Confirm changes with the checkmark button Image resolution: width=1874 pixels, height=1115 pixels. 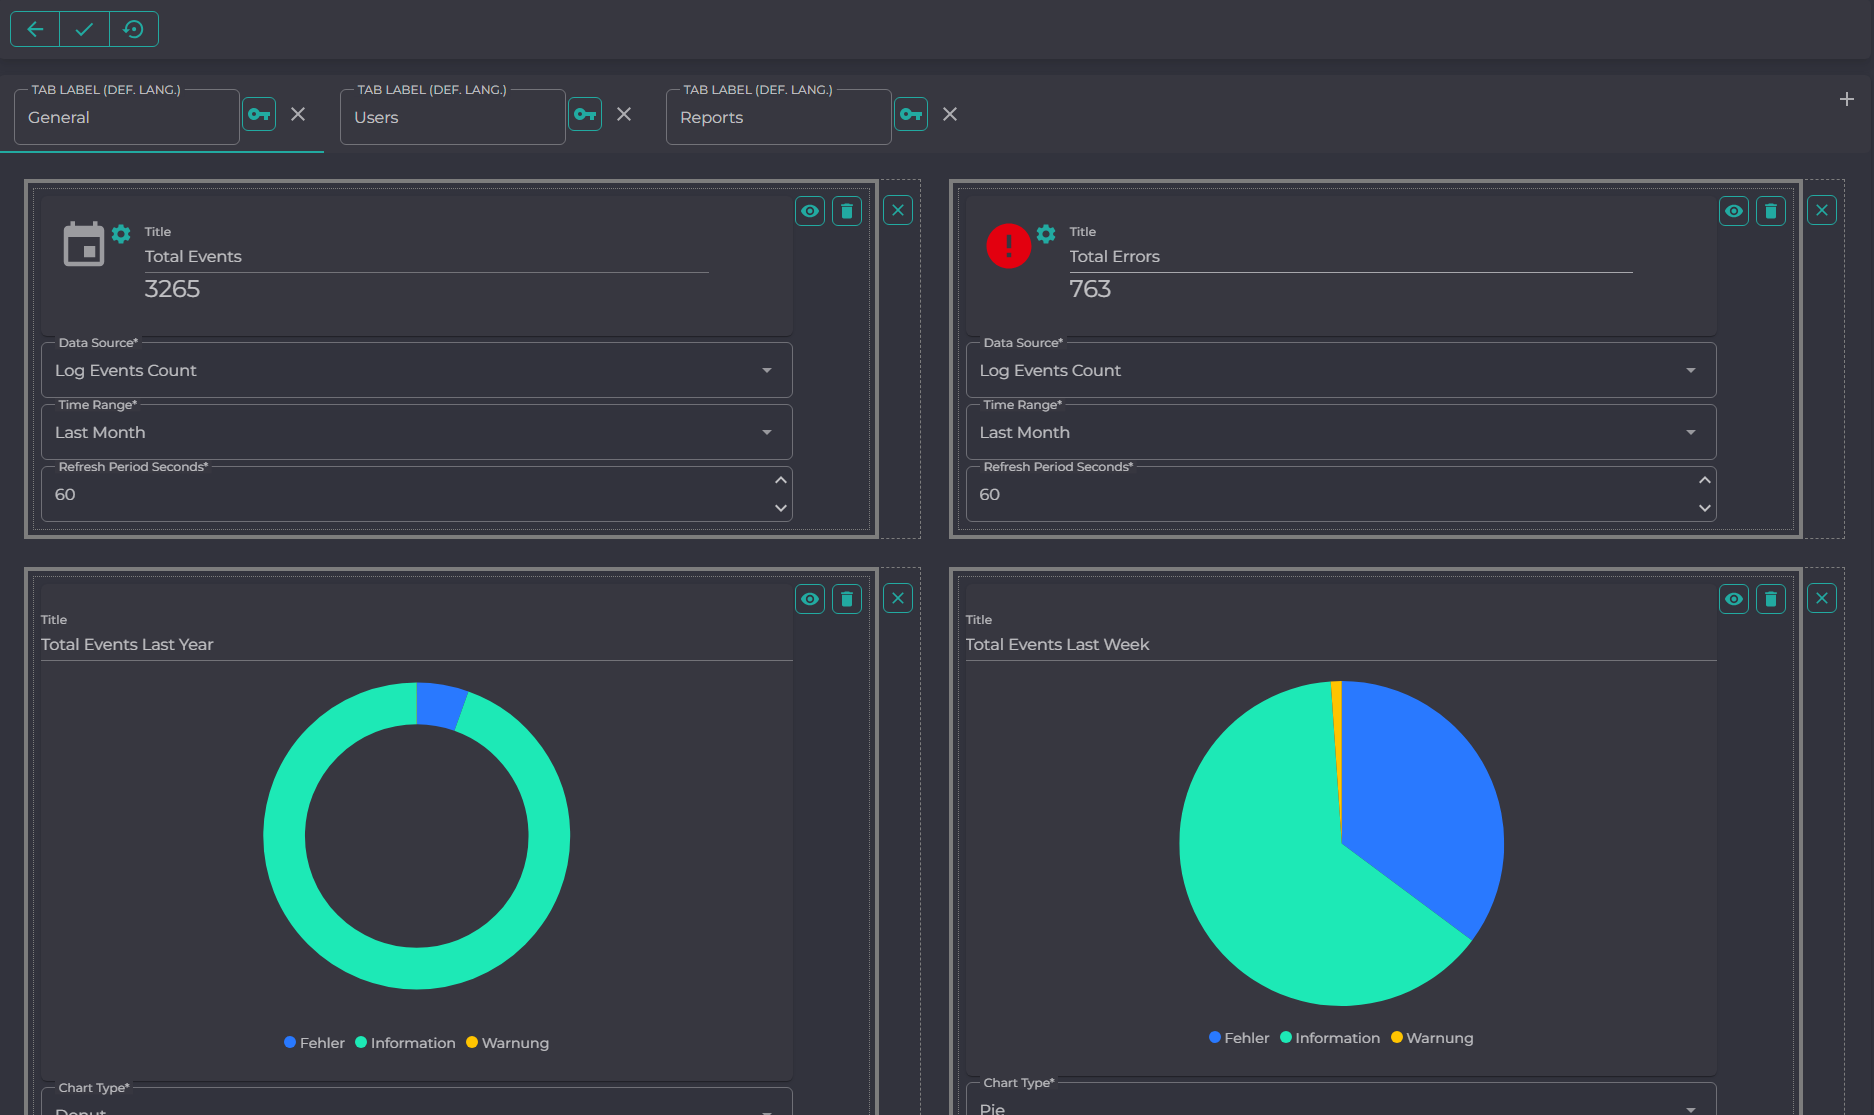(84, 29)
